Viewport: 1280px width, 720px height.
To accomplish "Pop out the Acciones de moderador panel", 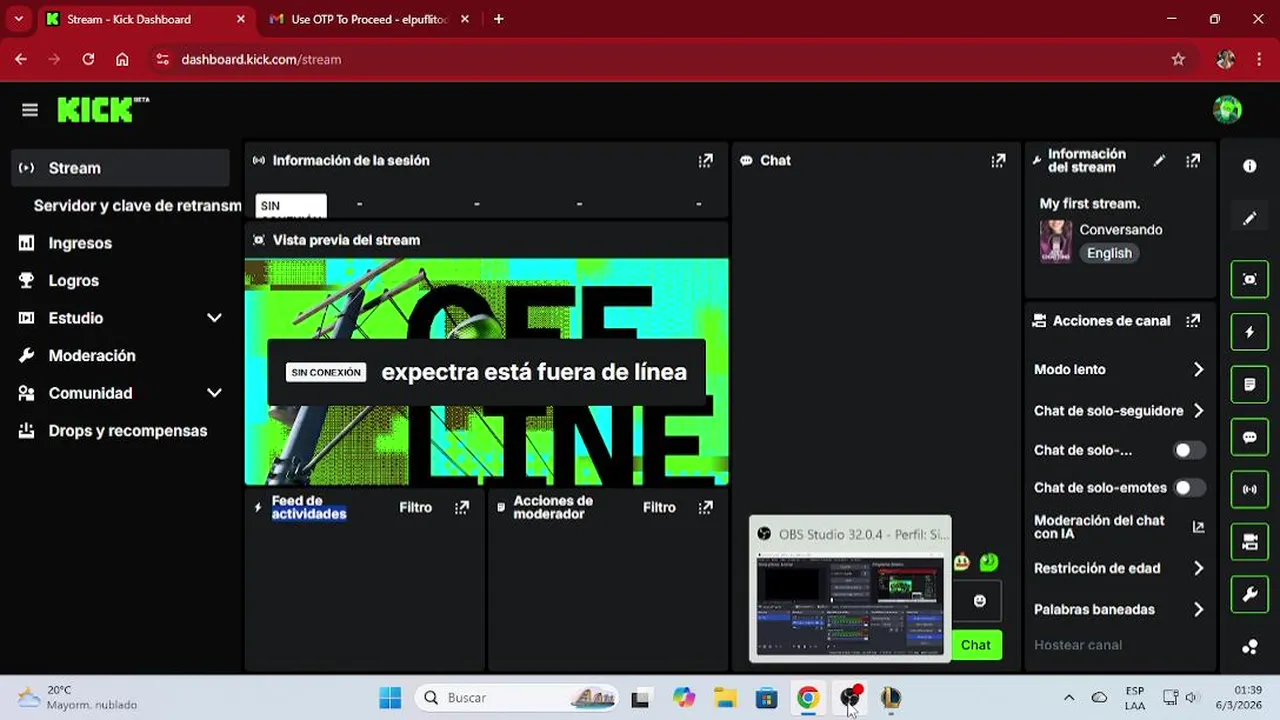I will tap(706, 507).
